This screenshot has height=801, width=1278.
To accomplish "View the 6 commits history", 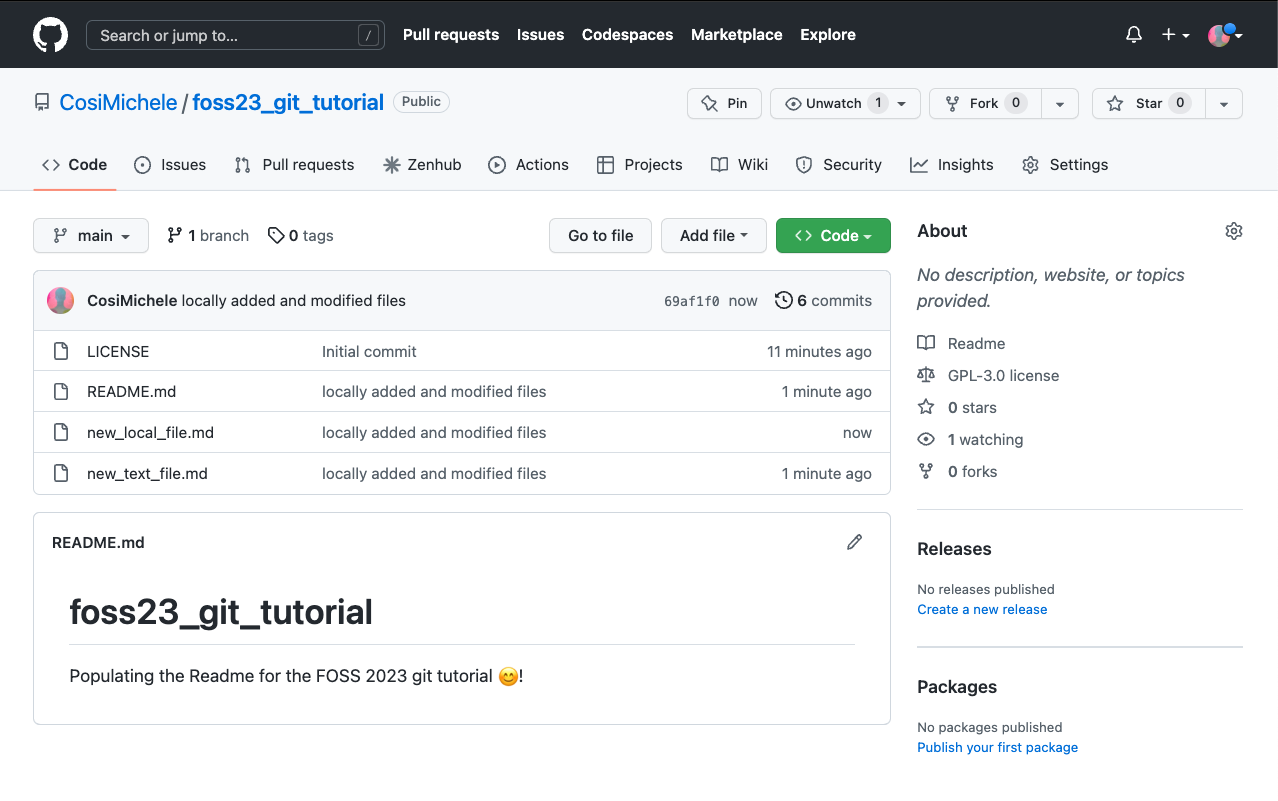I will (823, 301).
